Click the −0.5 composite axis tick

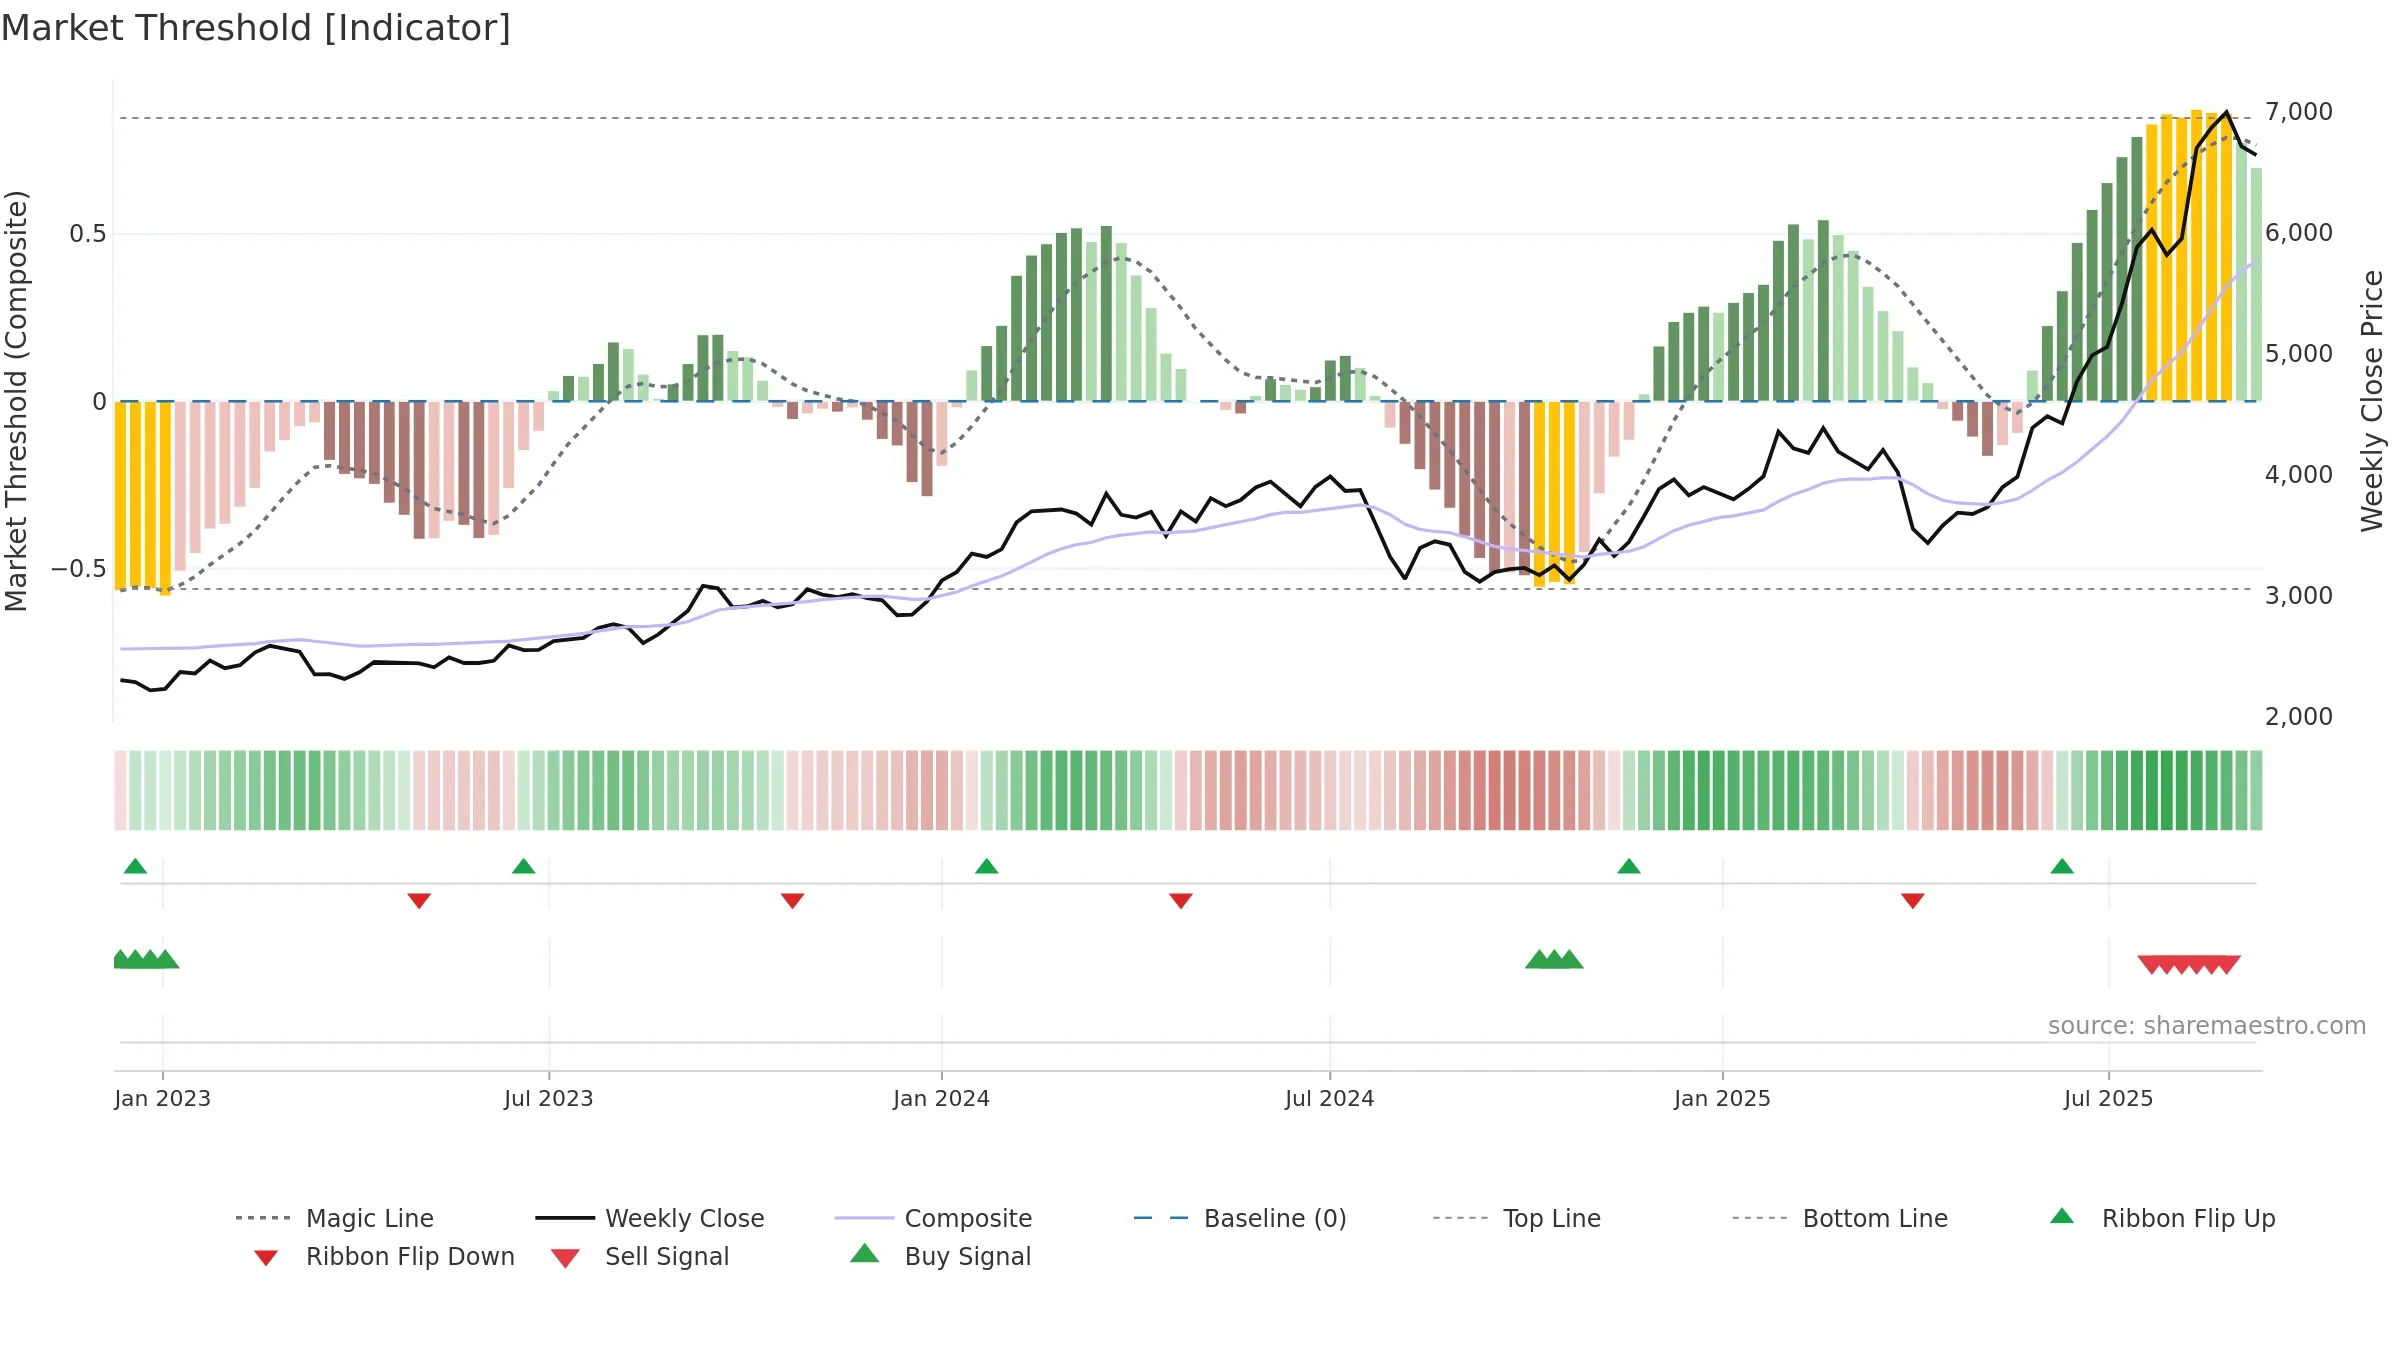(x=79, y=569)
